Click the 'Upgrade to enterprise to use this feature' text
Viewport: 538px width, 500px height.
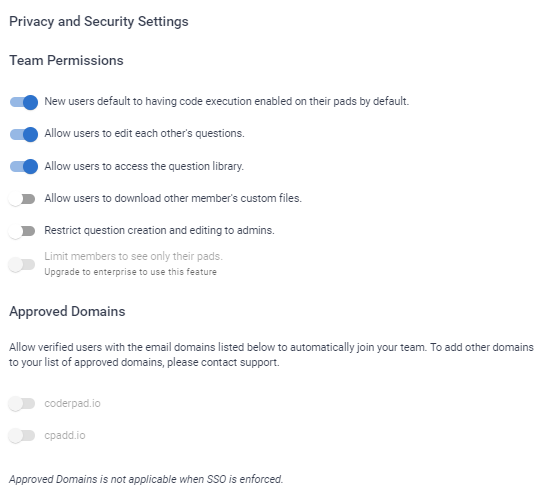[130, 272]
